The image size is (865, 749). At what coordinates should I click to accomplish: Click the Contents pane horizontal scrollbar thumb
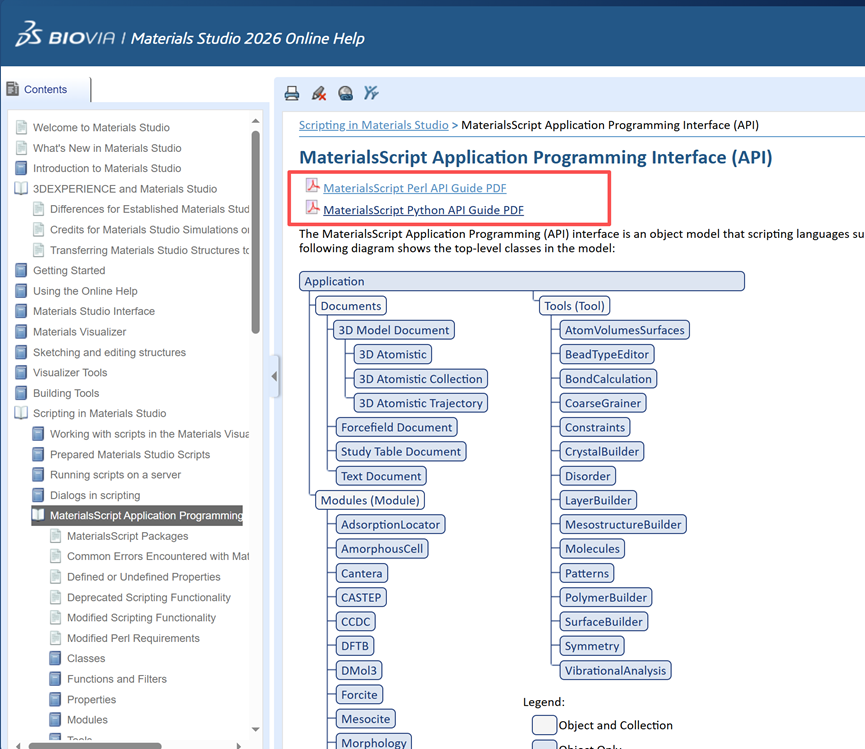95,746
